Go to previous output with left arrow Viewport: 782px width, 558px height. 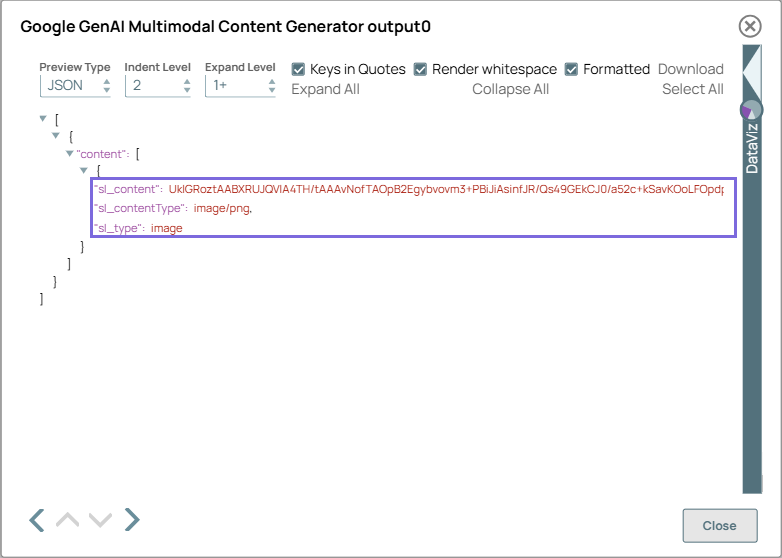pos(37,520)
